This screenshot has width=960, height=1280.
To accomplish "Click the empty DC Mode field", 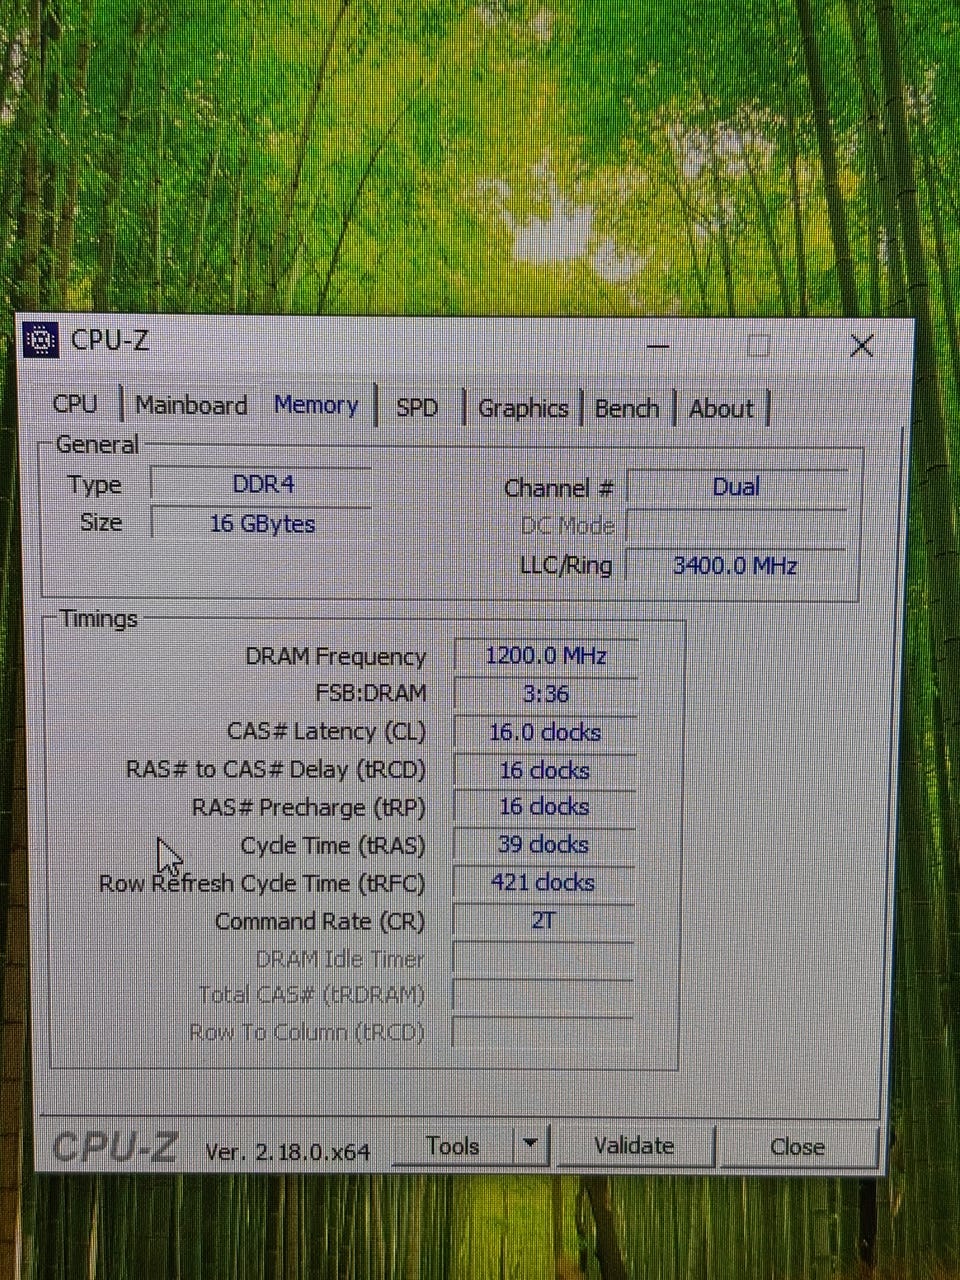I will pyautogui.click(x=736, y=526).
